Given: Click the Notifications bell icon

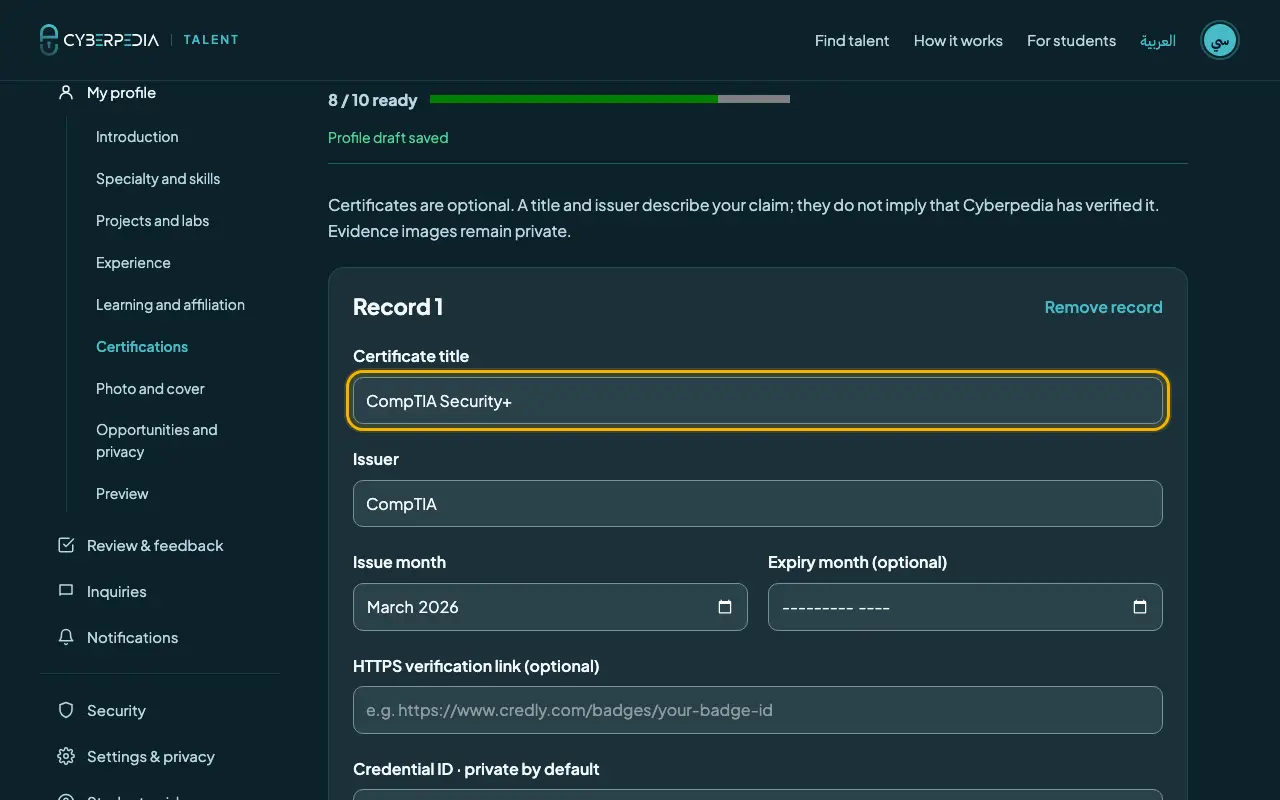Looking at the screenshot, I should 66,637.
